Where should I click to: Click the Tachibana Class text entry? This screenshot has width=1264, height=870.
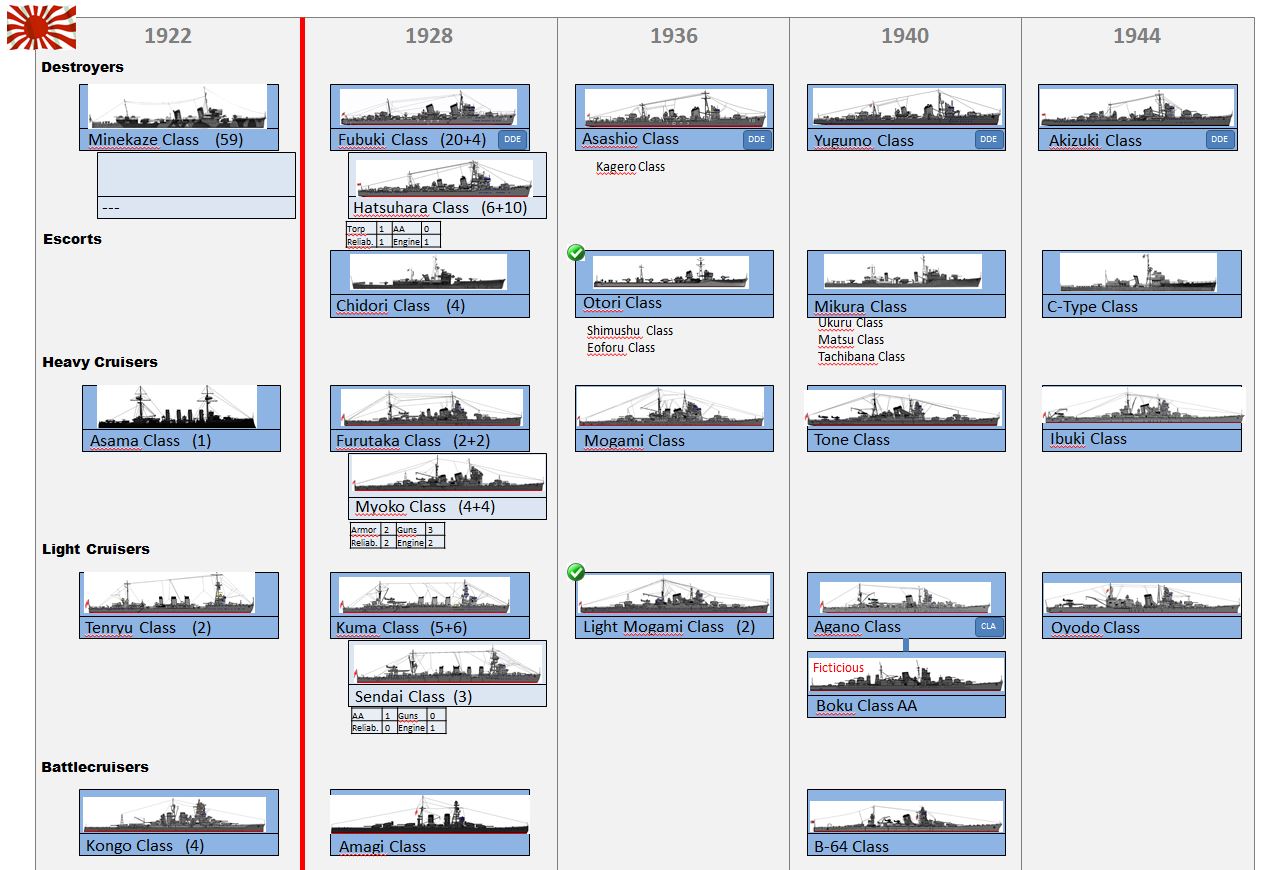[861, 357]
